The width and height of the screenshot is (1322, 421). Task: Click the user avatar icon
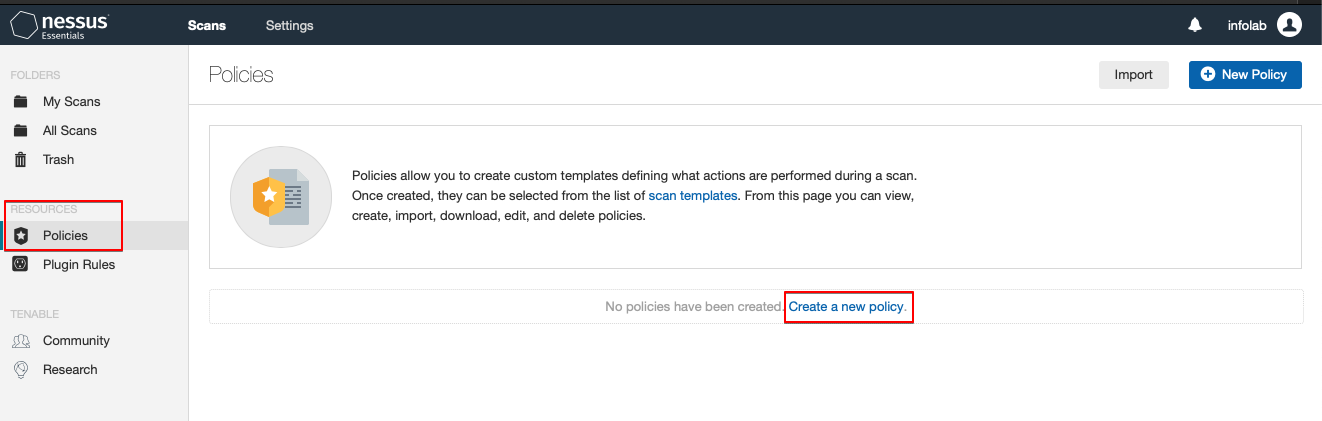pyautogui.click(x=1289, y=25)
